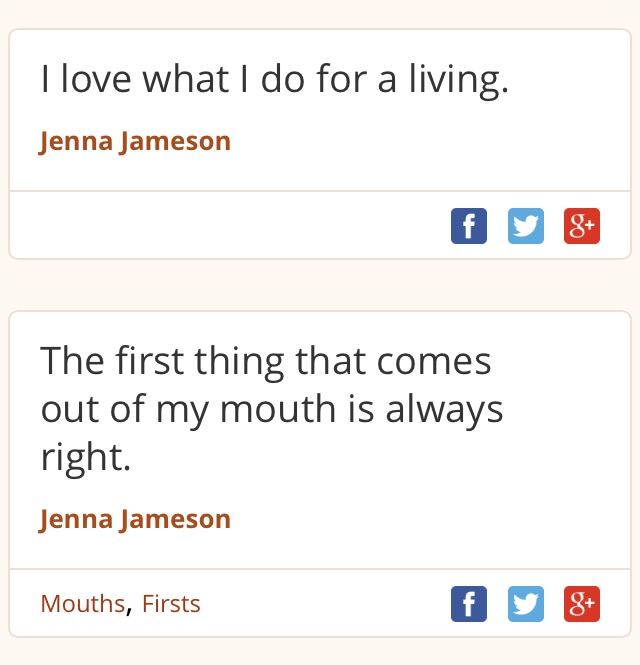This screenshot has height=665, width=640.
Task: Share 'first thing that comes' quote on Facebook
Action: pyautogui.click(x=469, y=604)
